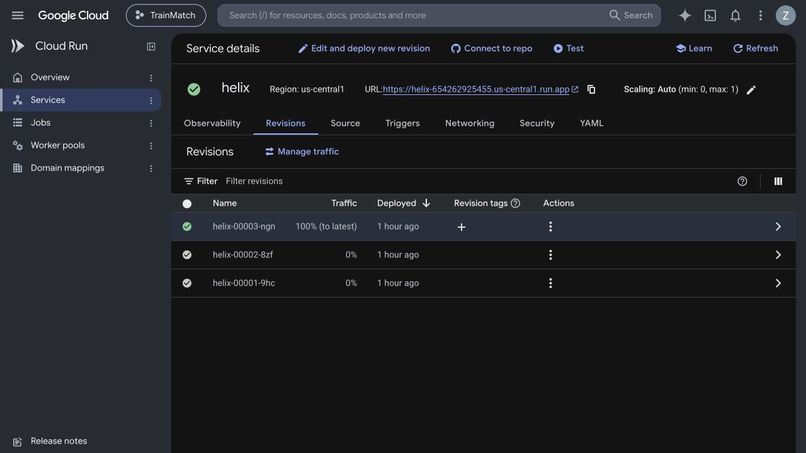This screenshot has width=806, height=453.
Task: Select the helix-00002-8zf revision radio
Action: [x=187, y=255]
